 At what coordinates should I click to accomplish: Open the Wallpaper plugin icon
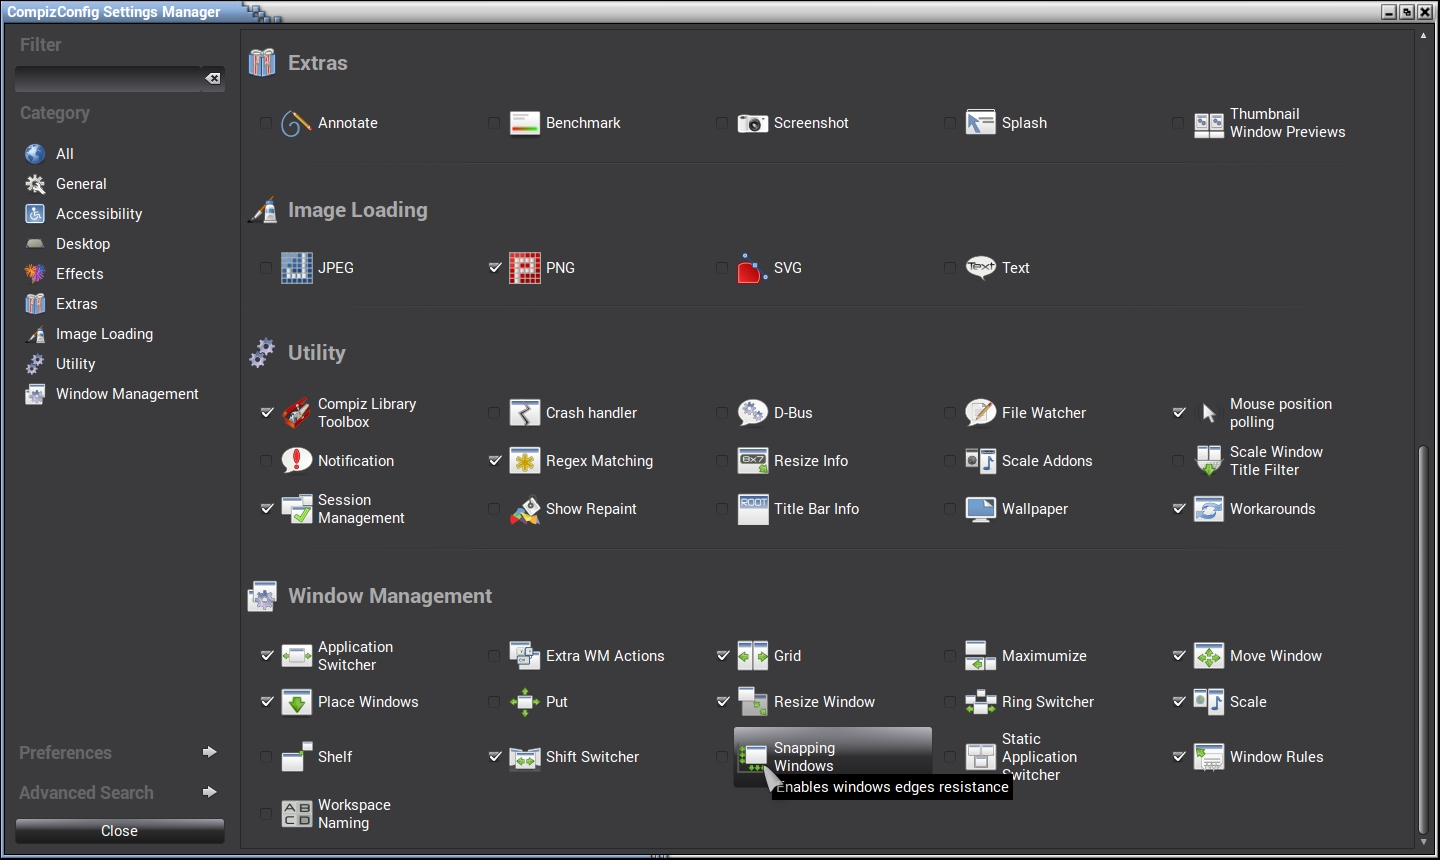(980, 509)
